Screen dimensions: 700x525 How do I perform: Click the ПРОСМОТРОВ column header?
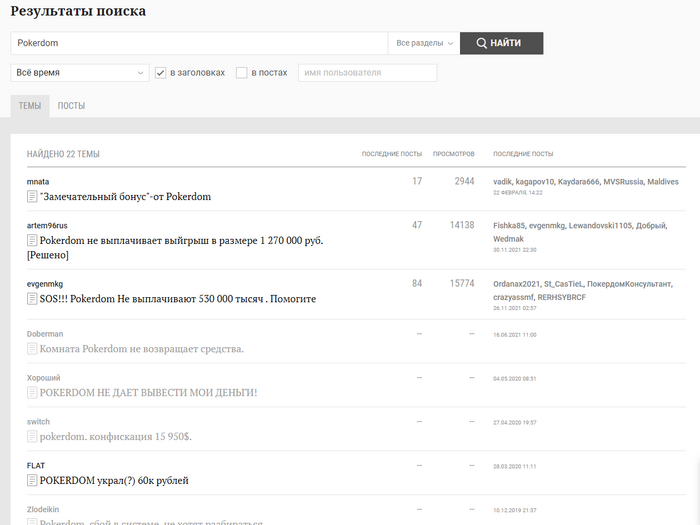(454, 154)
